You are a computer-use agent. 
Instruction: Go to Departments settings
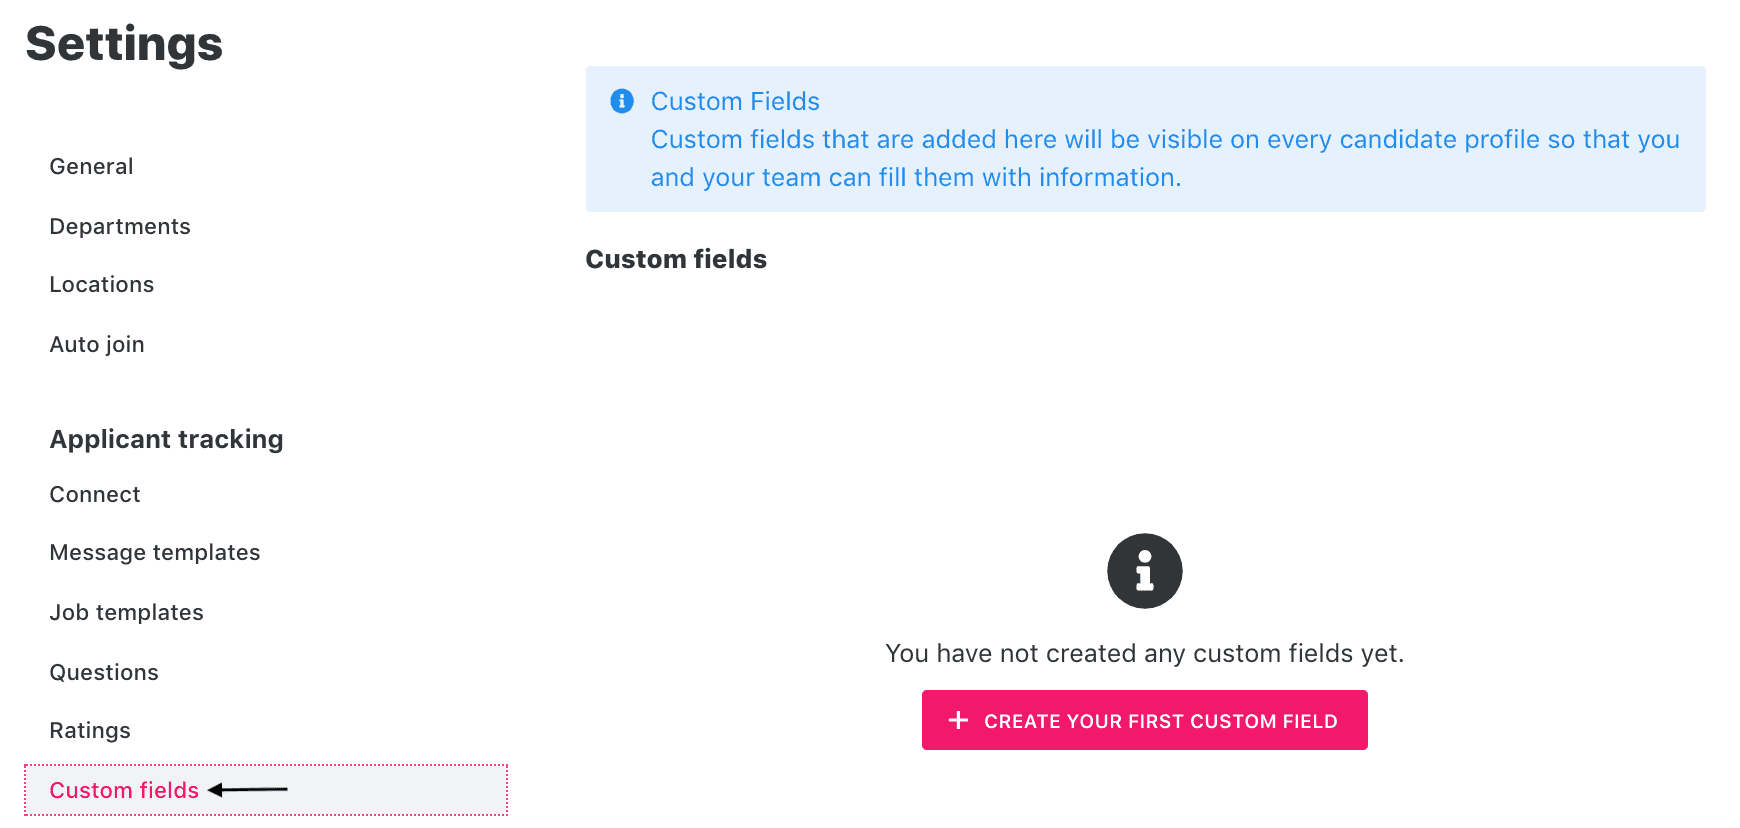point(120,226)
